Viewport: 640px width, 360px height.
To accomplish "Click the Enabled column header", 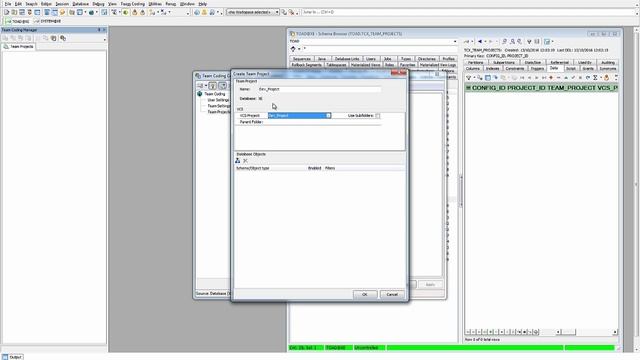I will pos(314,168).
